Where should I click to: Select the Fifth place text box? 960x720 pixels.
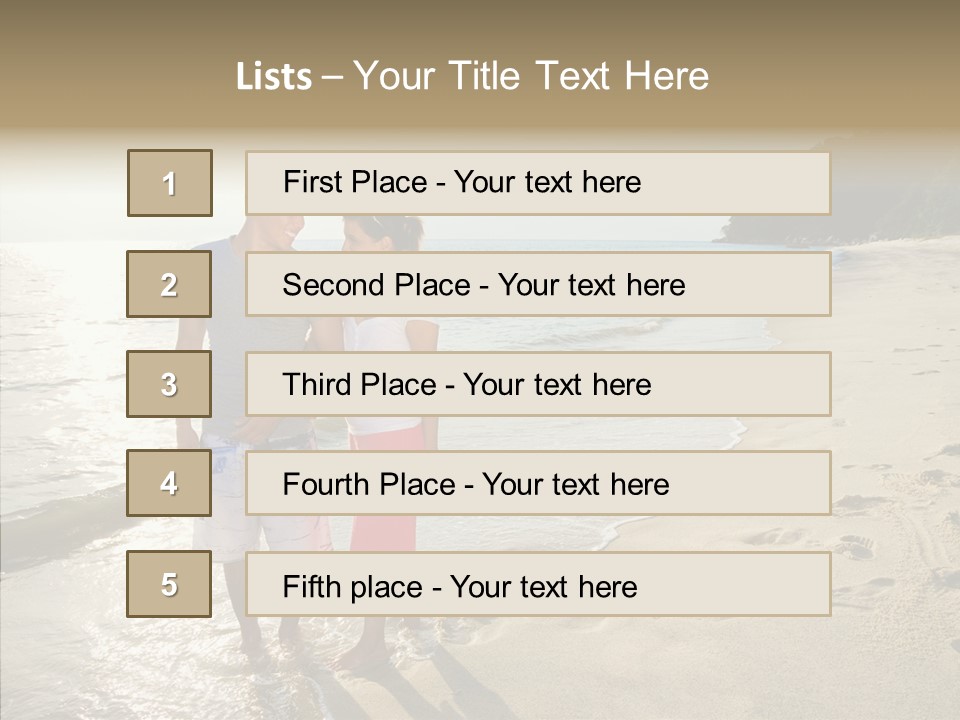click(x=538, y=584)
